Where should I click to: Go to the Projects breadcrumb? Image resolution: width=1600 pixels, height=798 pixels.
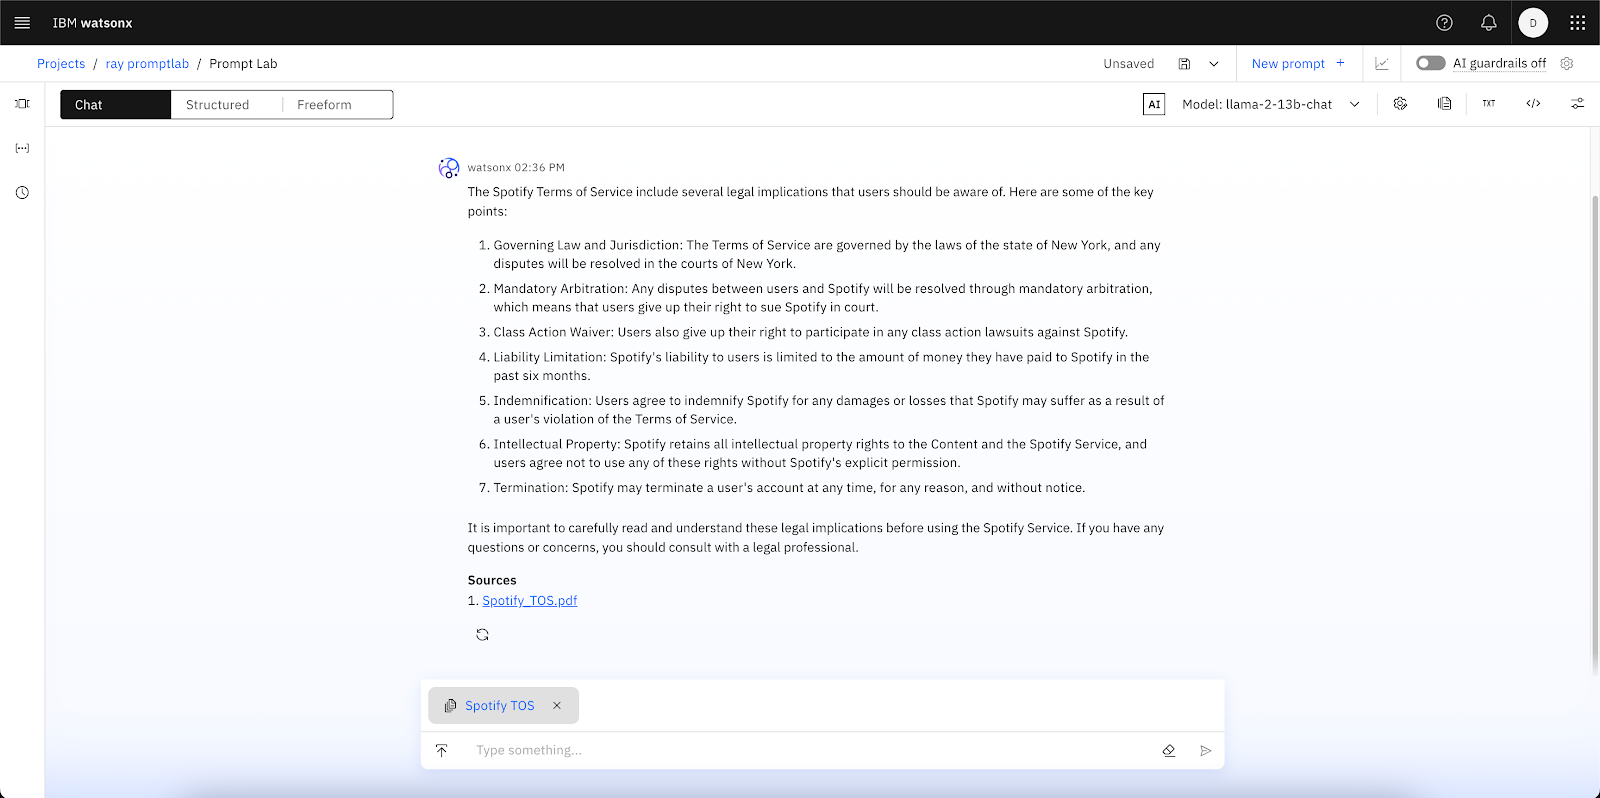pos(61,63)
